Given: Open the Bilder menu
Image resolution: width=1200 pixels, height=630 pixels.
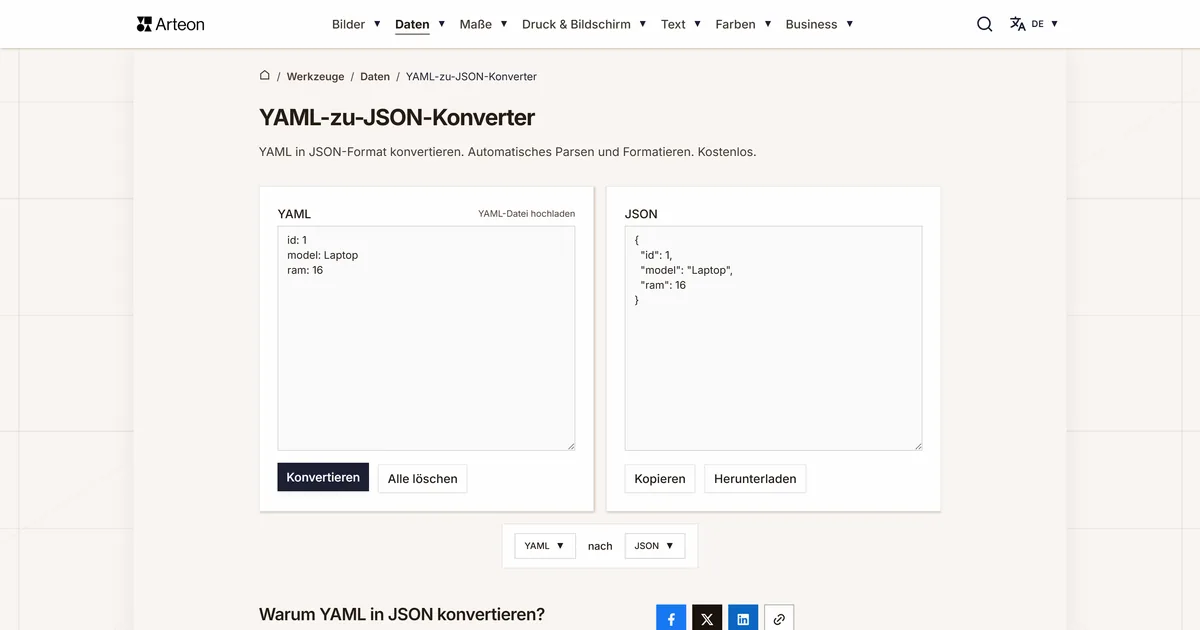Looking at the screenshot, I should coord(348,24).
